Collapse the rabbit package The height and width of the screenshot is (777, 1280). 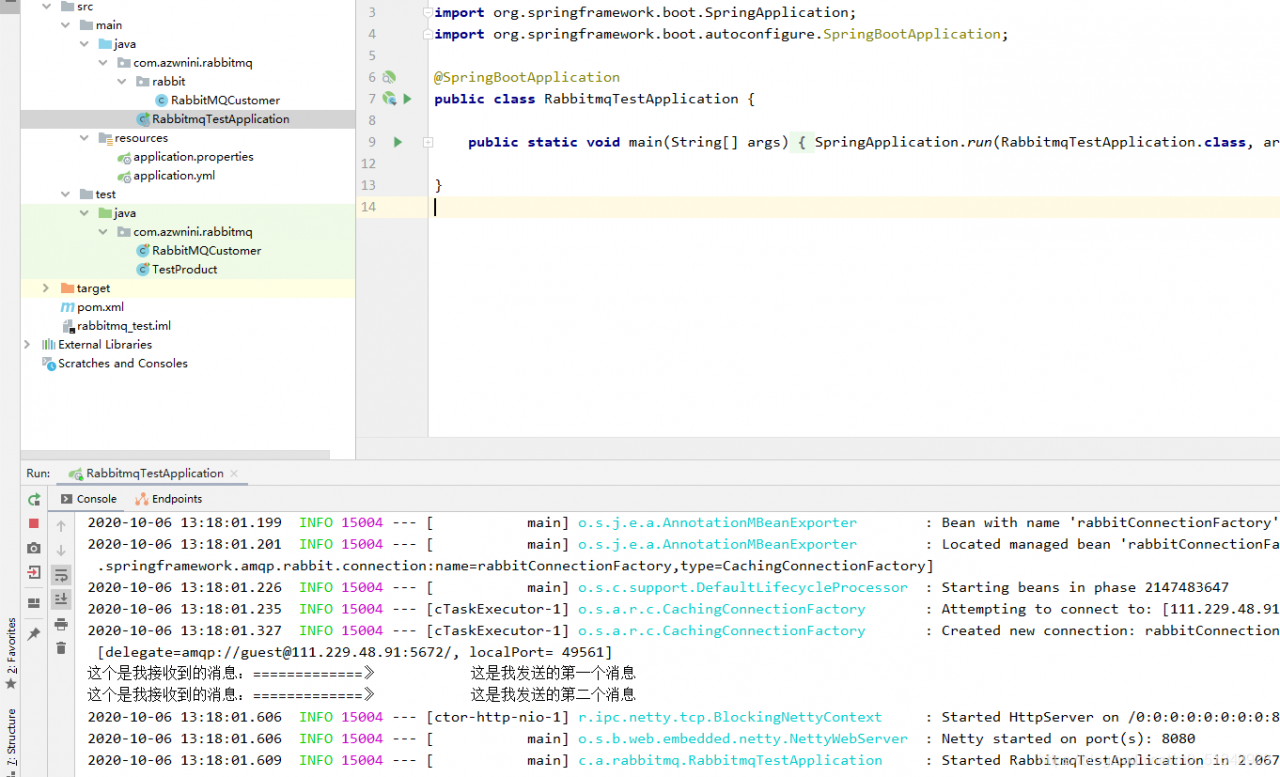pyautogui.click(x=122, y=82)
